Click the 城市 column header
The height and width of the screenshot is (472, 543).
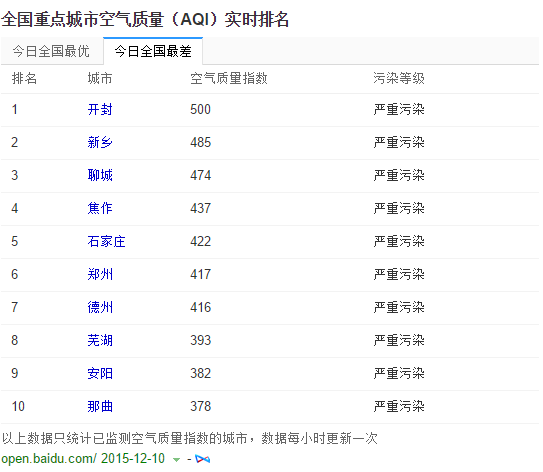[x=100, y=79]
